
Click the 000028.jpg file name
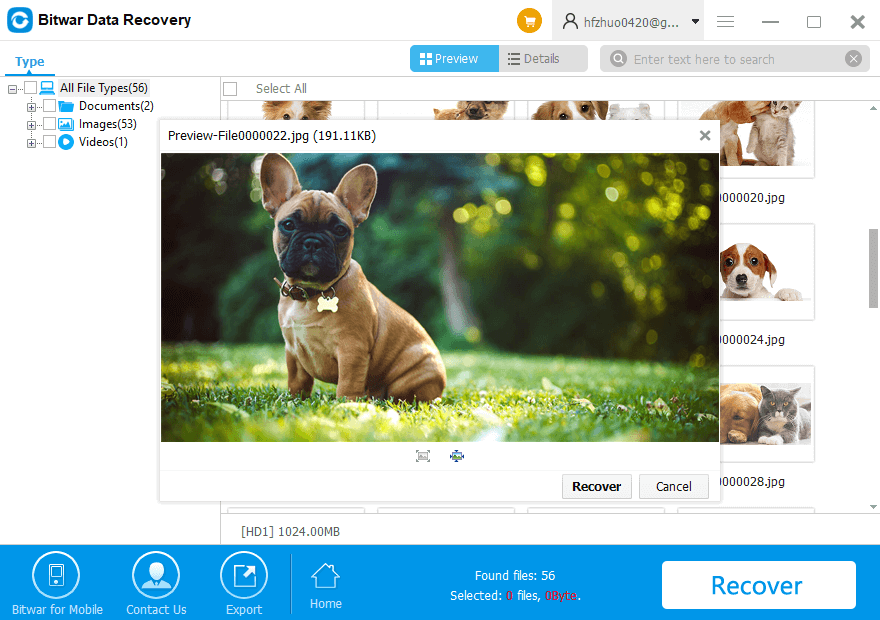click(752, 481)
